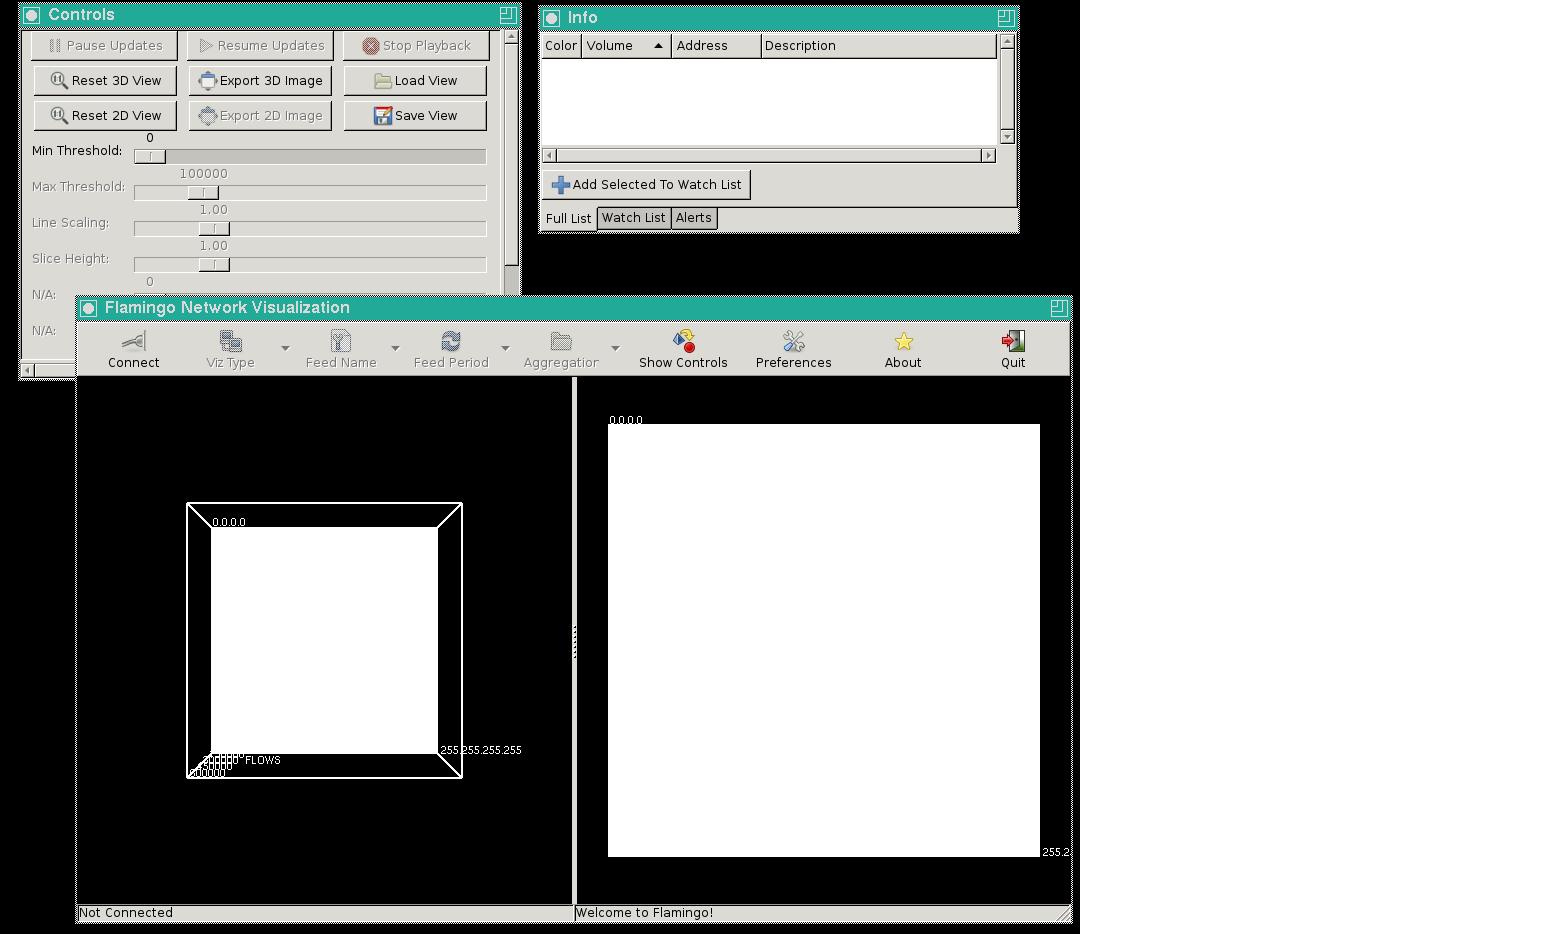Click the Controls panel scroll-left arrow
The width and height of the screenshot is (1566, 934).
(x=27, y=371)
